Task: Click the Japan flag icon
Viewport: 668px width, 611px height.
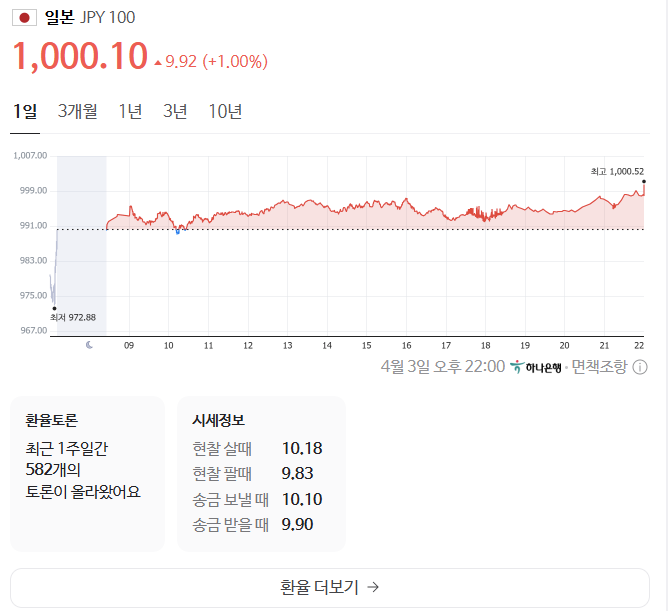Action: (24, 17)
